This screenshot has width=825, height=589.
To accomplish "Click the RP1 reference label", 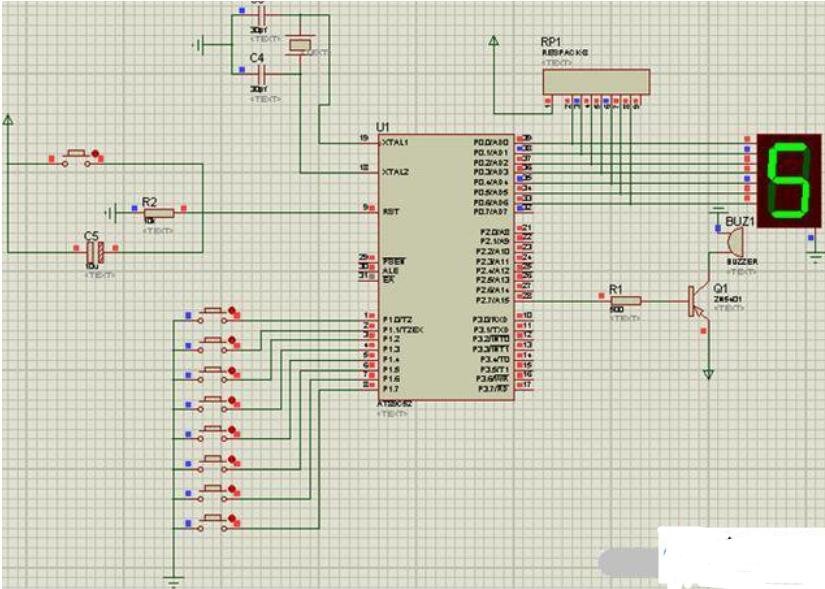I will click(x=551, y=42).
